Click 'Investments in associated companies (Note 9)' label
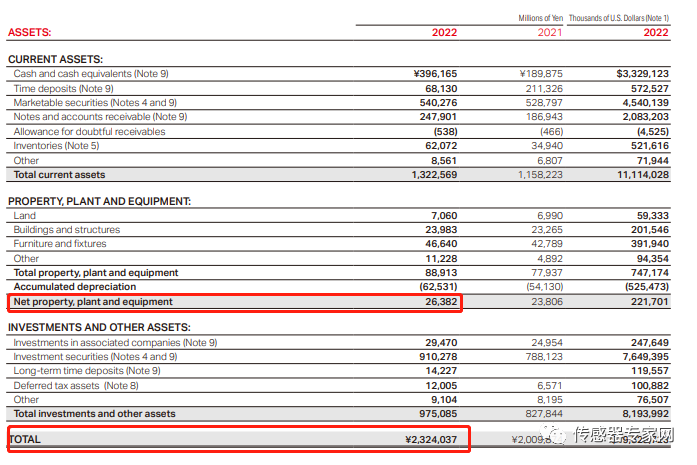 point(115,343)
